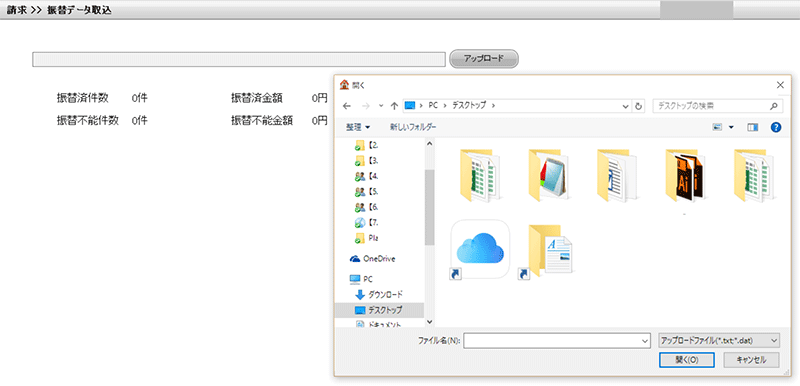The width and height of the screenshot is (800, 386).
Task: Select PC in the navigation pane
Action: pos(361,279)
